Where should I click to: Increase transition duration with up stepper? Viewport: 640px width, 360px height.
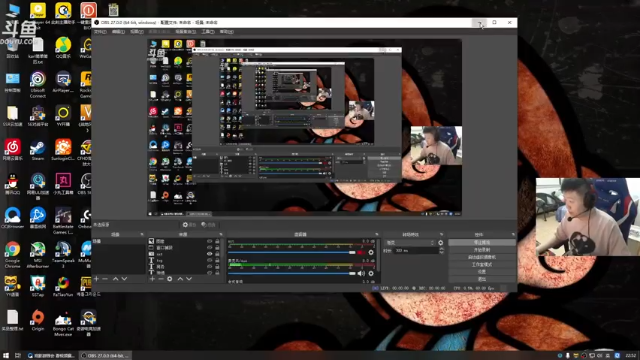tap(441, 249)
